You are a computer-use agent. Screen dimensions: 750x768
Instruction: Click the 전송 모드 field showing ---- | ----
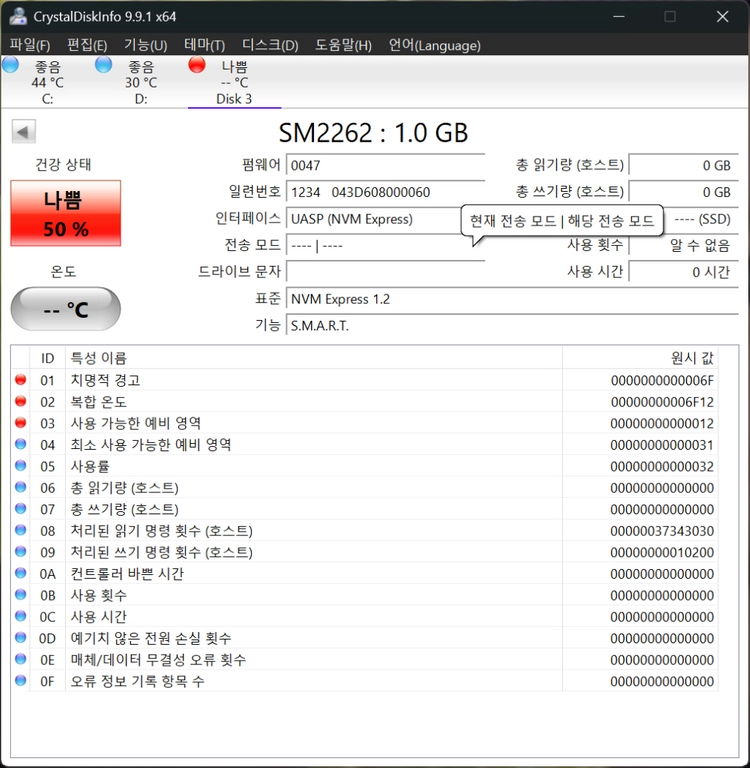click(386, 245)
